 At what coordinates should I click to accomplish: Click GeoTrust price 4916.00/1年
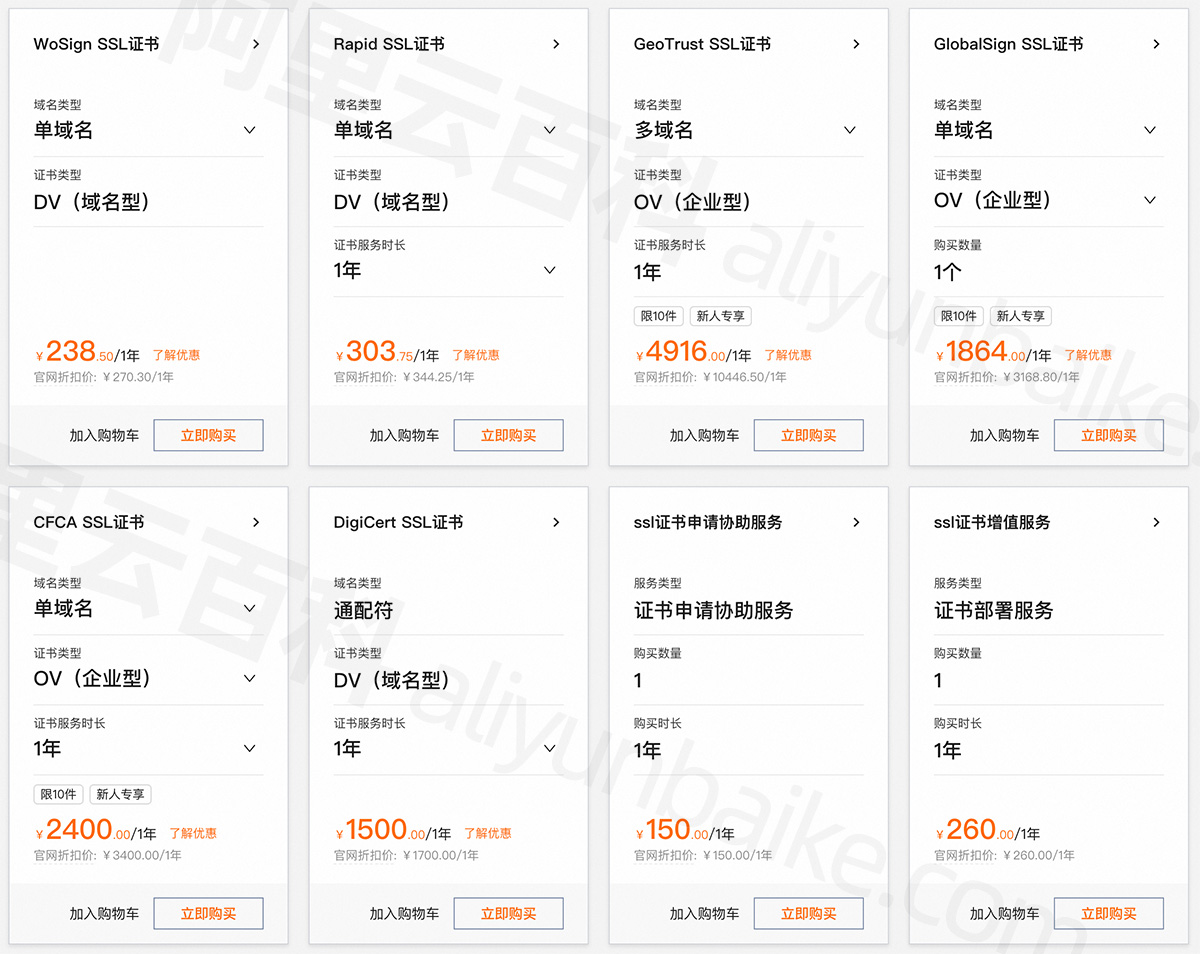tap(693, 352)
